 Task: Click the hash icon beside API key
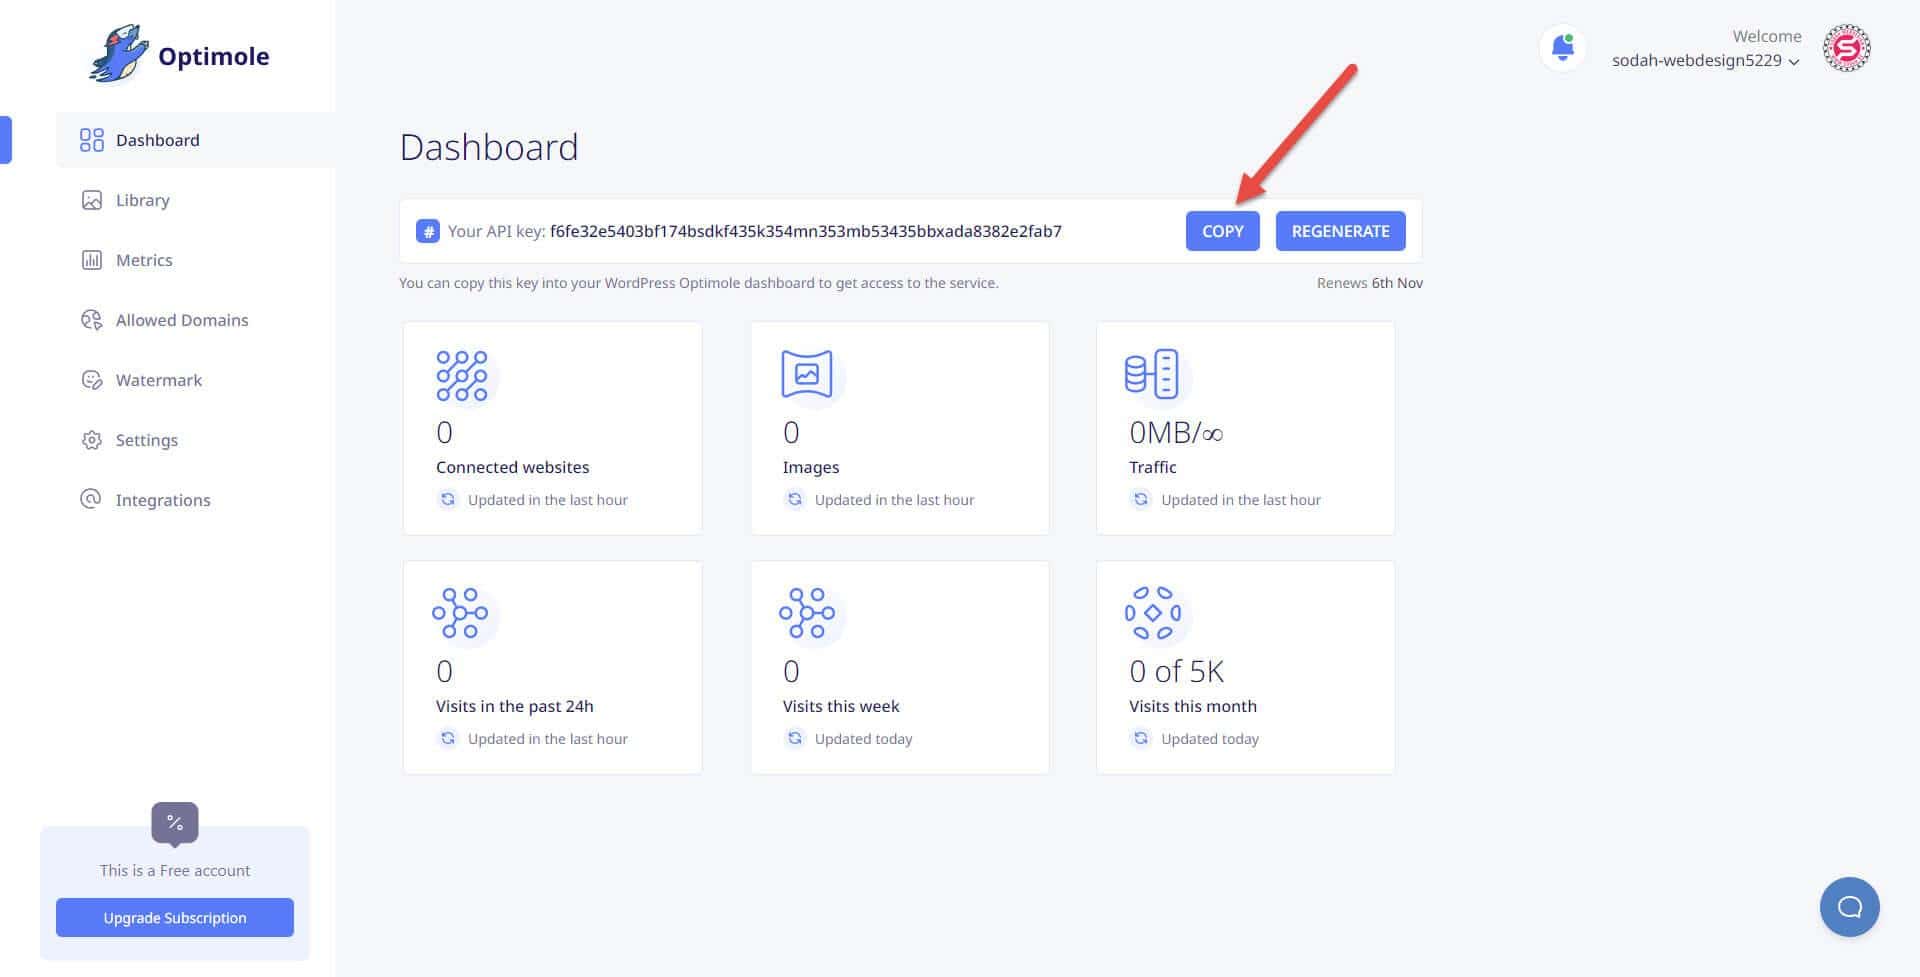click(x=427, y=232)
